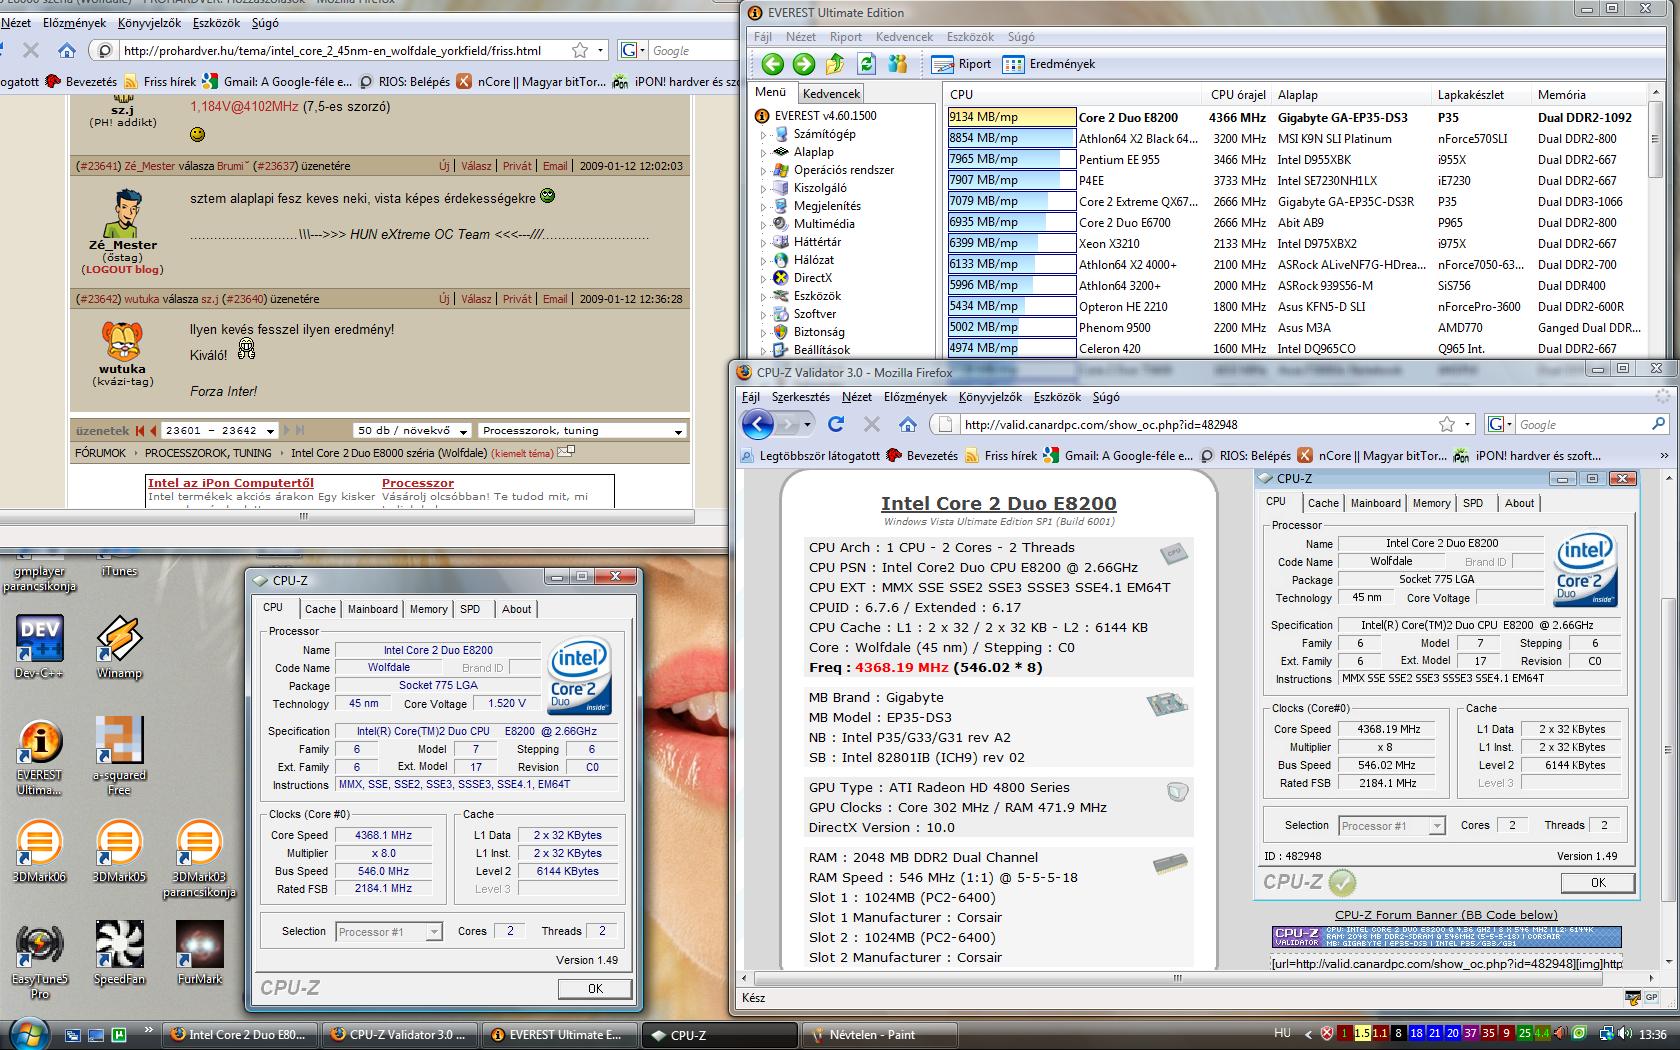Expand Operációs rendszer tree node

tap(764, 170)
